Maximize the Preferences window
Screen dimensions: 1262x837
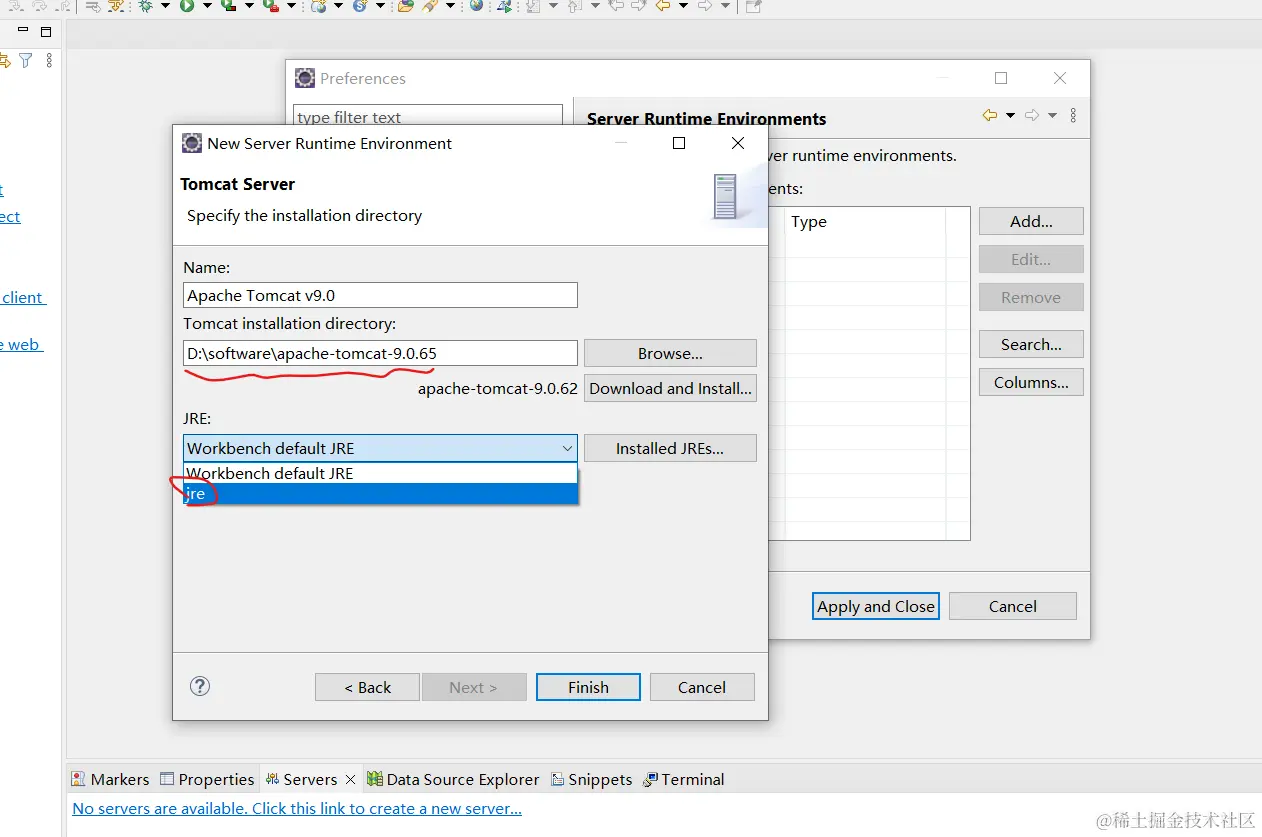[x=1001, y=78]
